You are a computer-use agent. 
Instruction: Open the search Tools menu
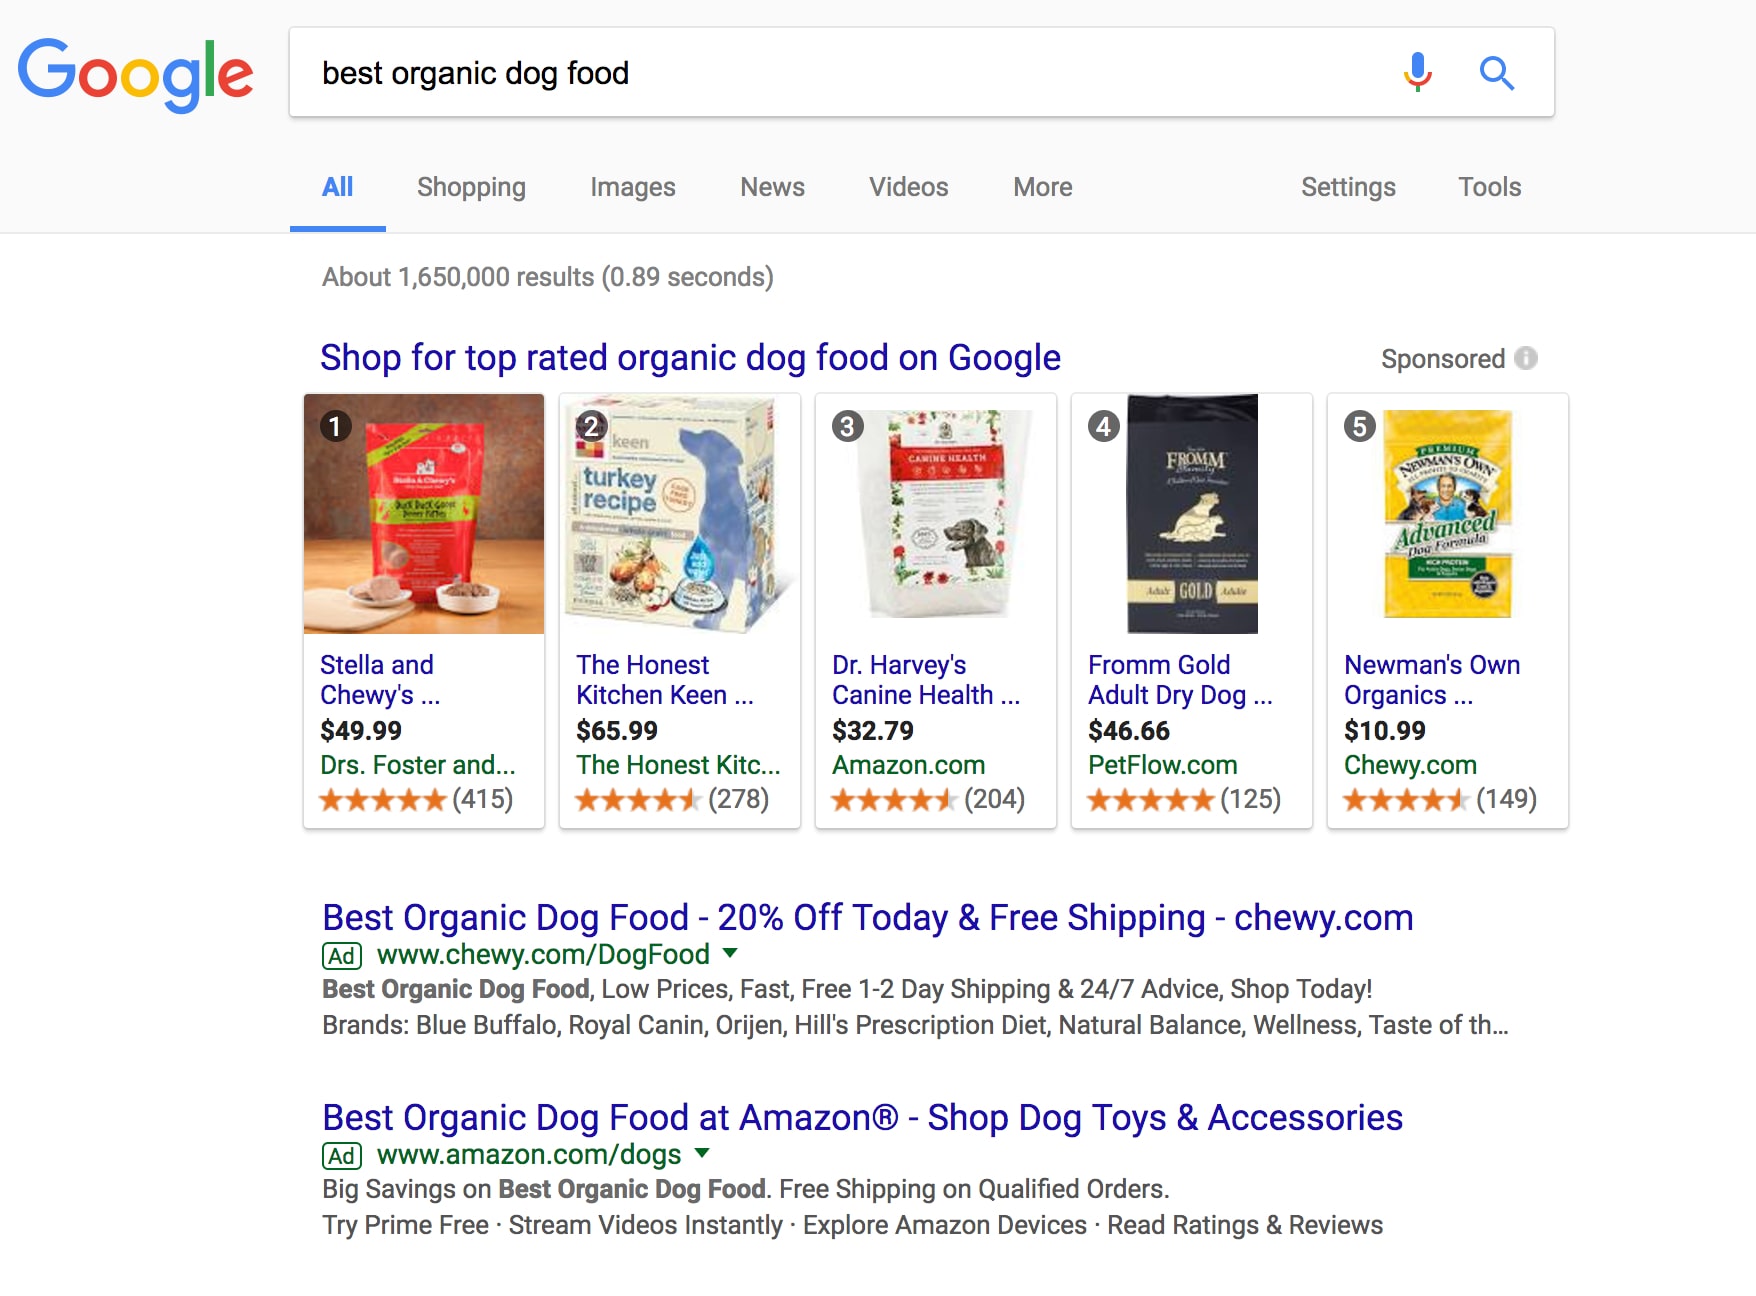pyautogui.click(x=1489, y=187)
